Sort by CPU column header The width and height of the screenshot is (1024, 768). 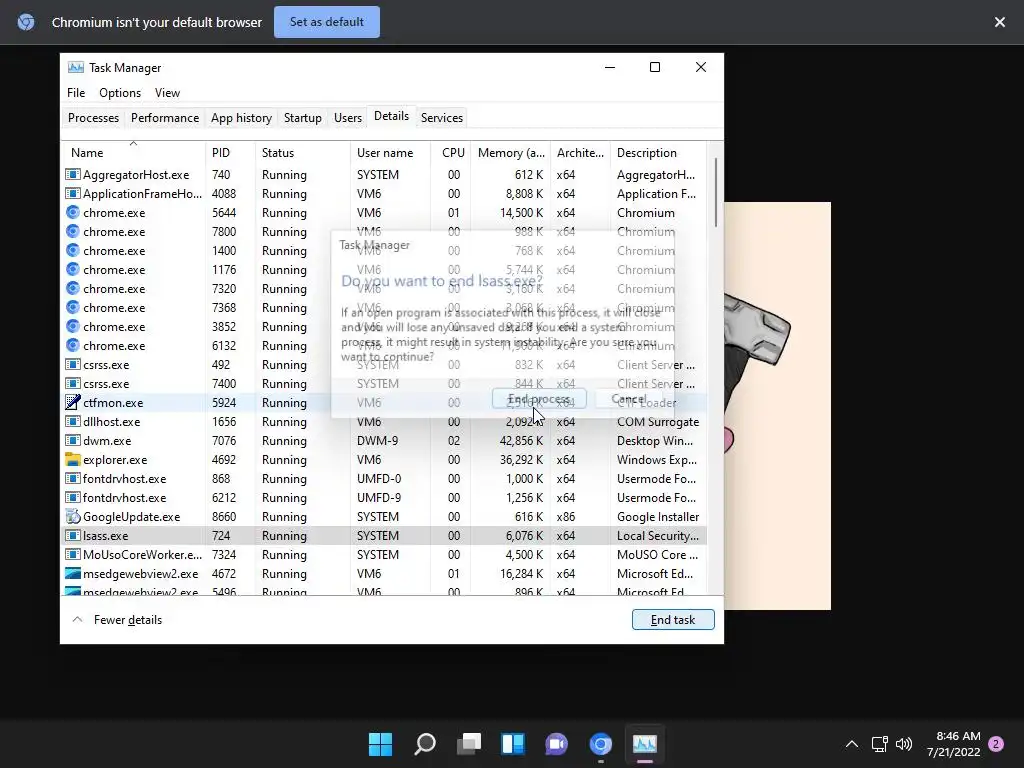(451, 152)
